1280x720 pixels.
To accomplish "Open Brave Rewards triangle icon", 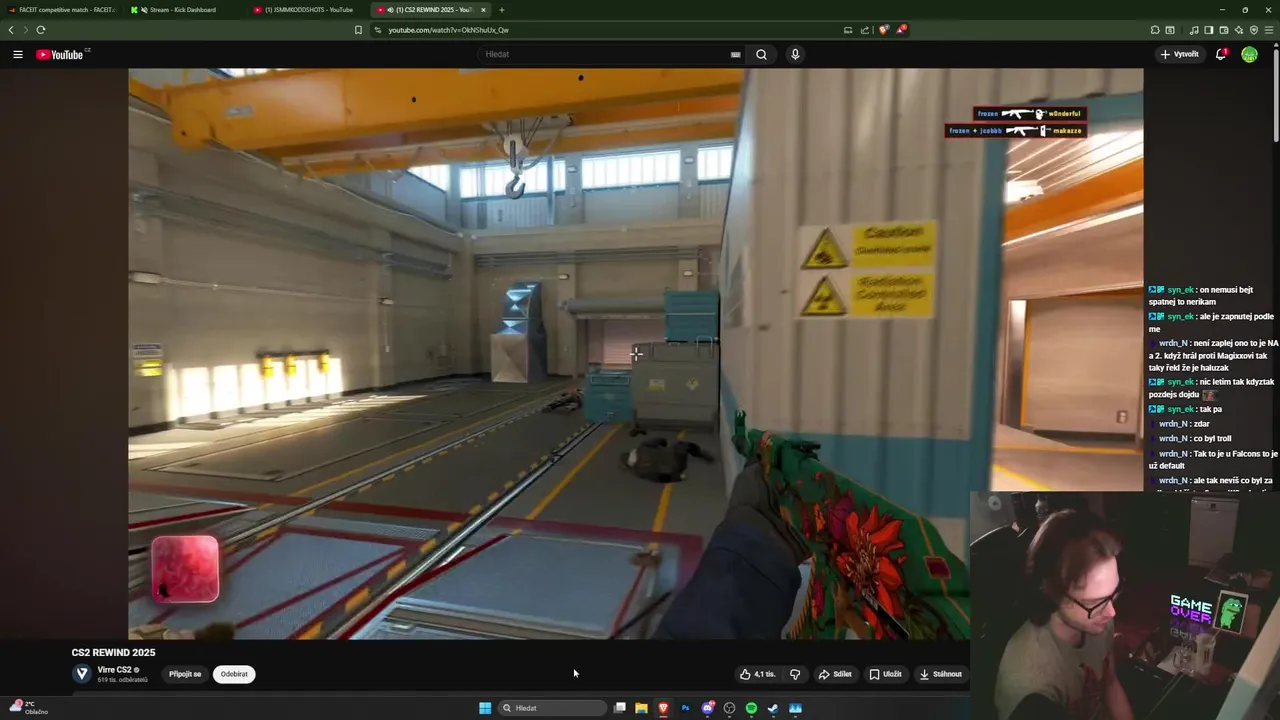I will pyautogui.click(x=901, y=30).
